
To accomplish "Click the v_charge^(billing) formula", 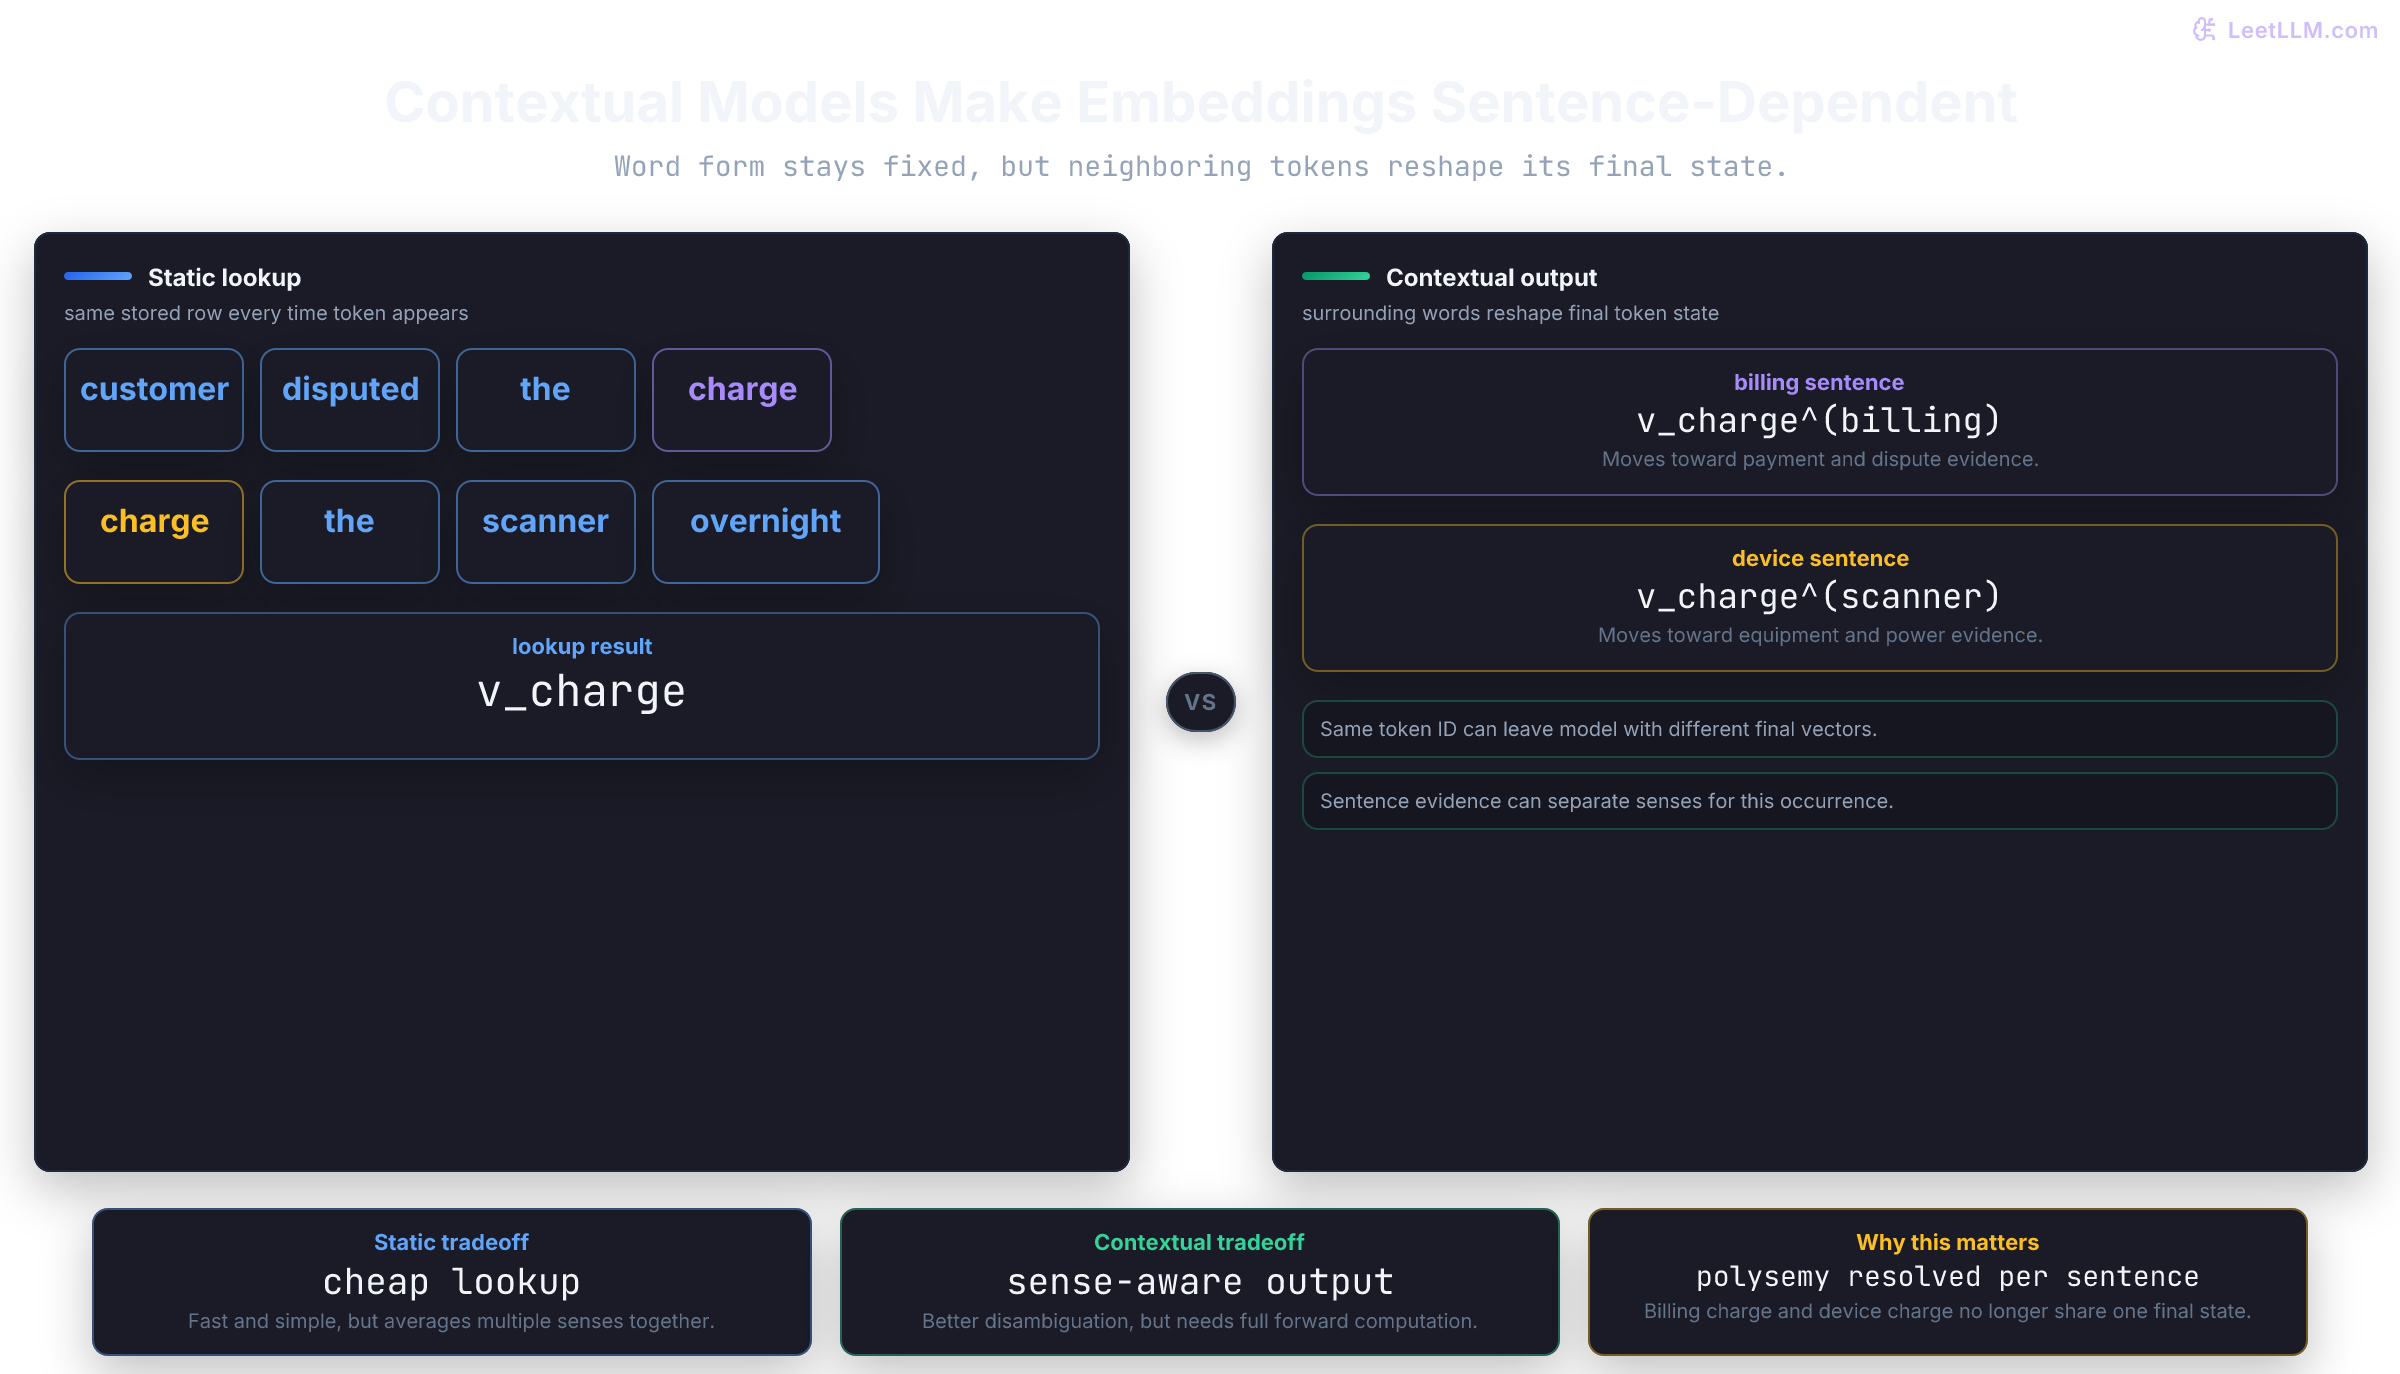I will [1819, 421].
